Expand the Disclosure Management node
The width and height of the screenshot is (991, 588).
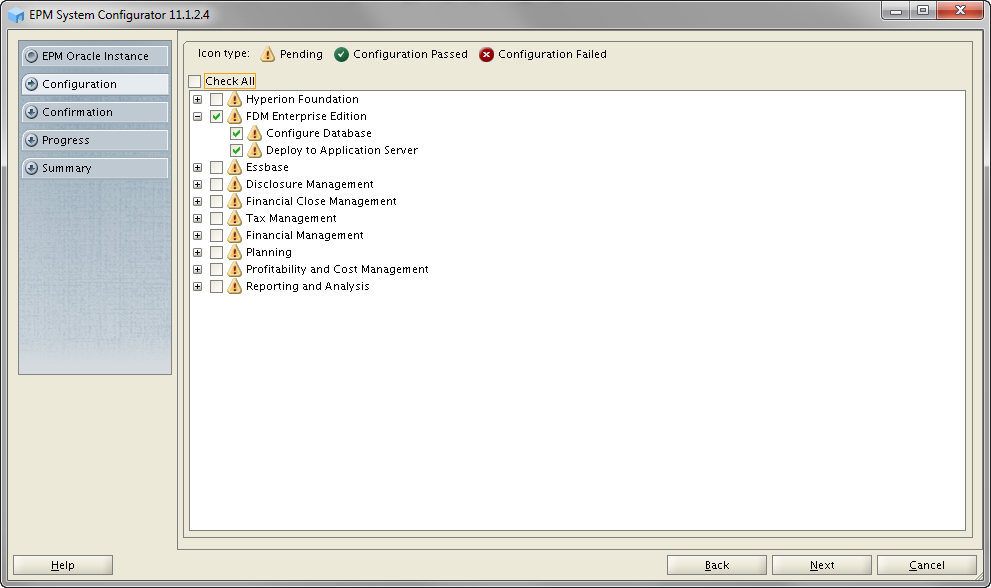(198, 185)
